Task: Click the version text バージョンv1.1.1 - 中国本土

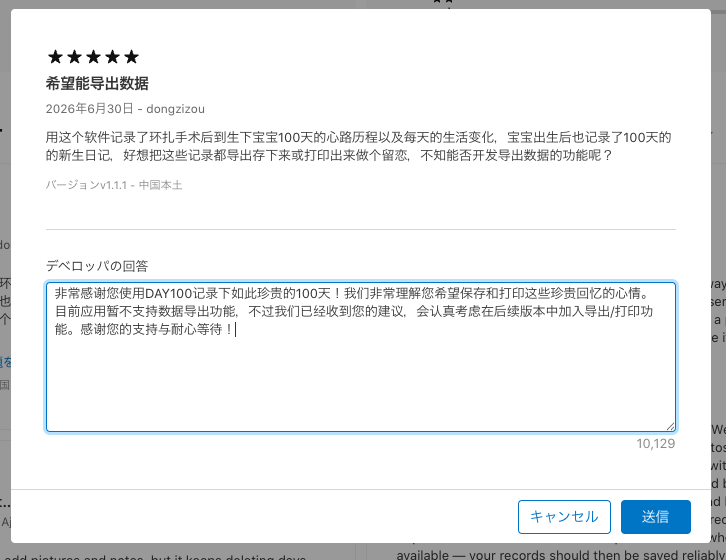Action: 114,185
